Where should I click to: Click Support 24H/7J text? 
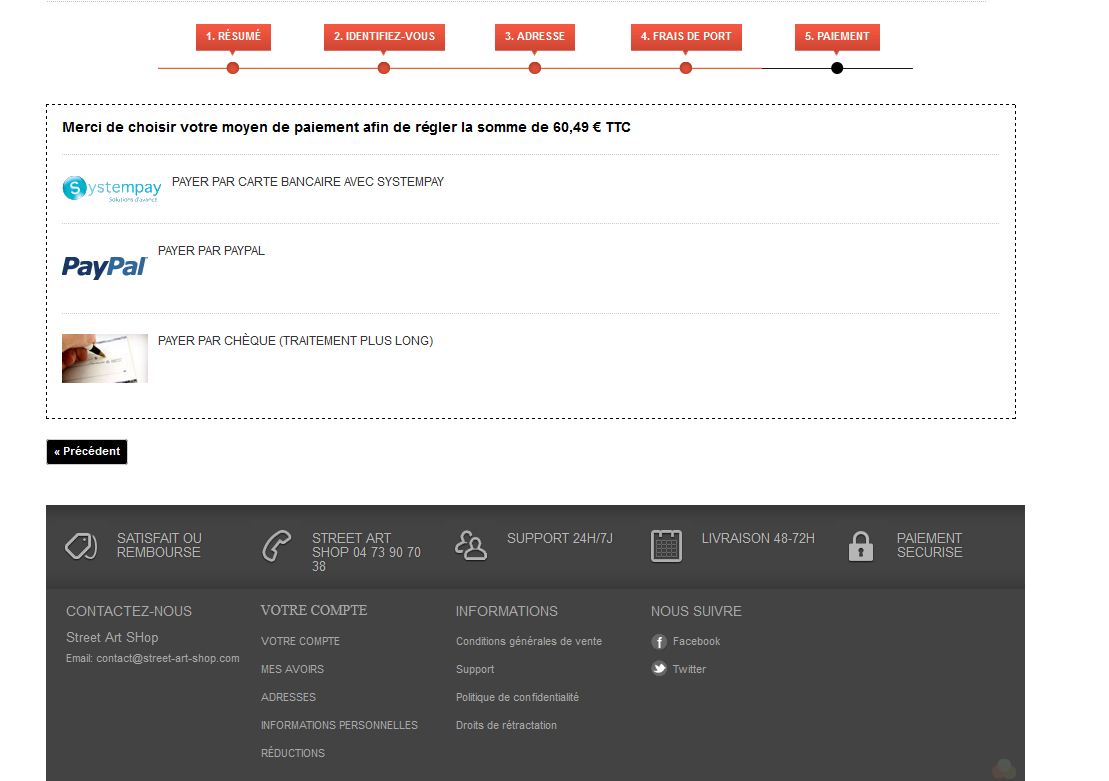coord(560,538)
